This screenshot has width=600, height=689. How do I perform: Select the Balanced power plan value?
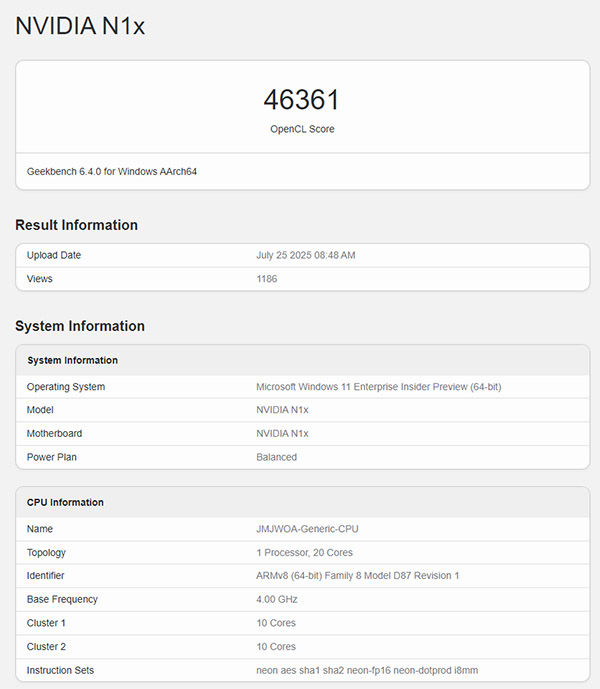click(x=276, y=457)
